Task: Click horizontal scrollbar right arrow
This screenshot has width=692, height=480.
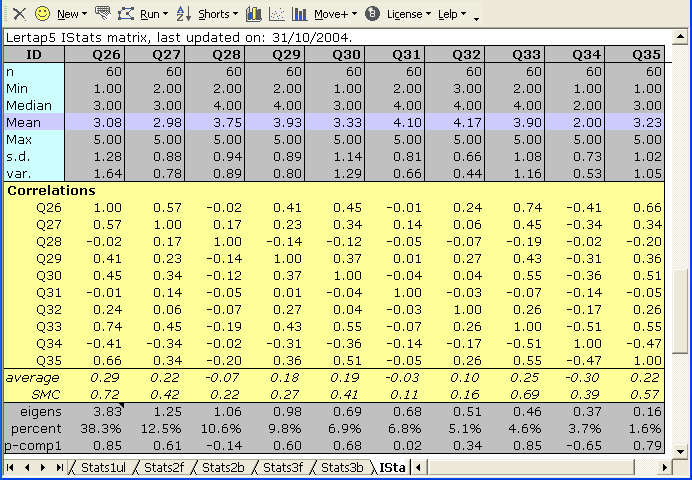Action: 665,467
